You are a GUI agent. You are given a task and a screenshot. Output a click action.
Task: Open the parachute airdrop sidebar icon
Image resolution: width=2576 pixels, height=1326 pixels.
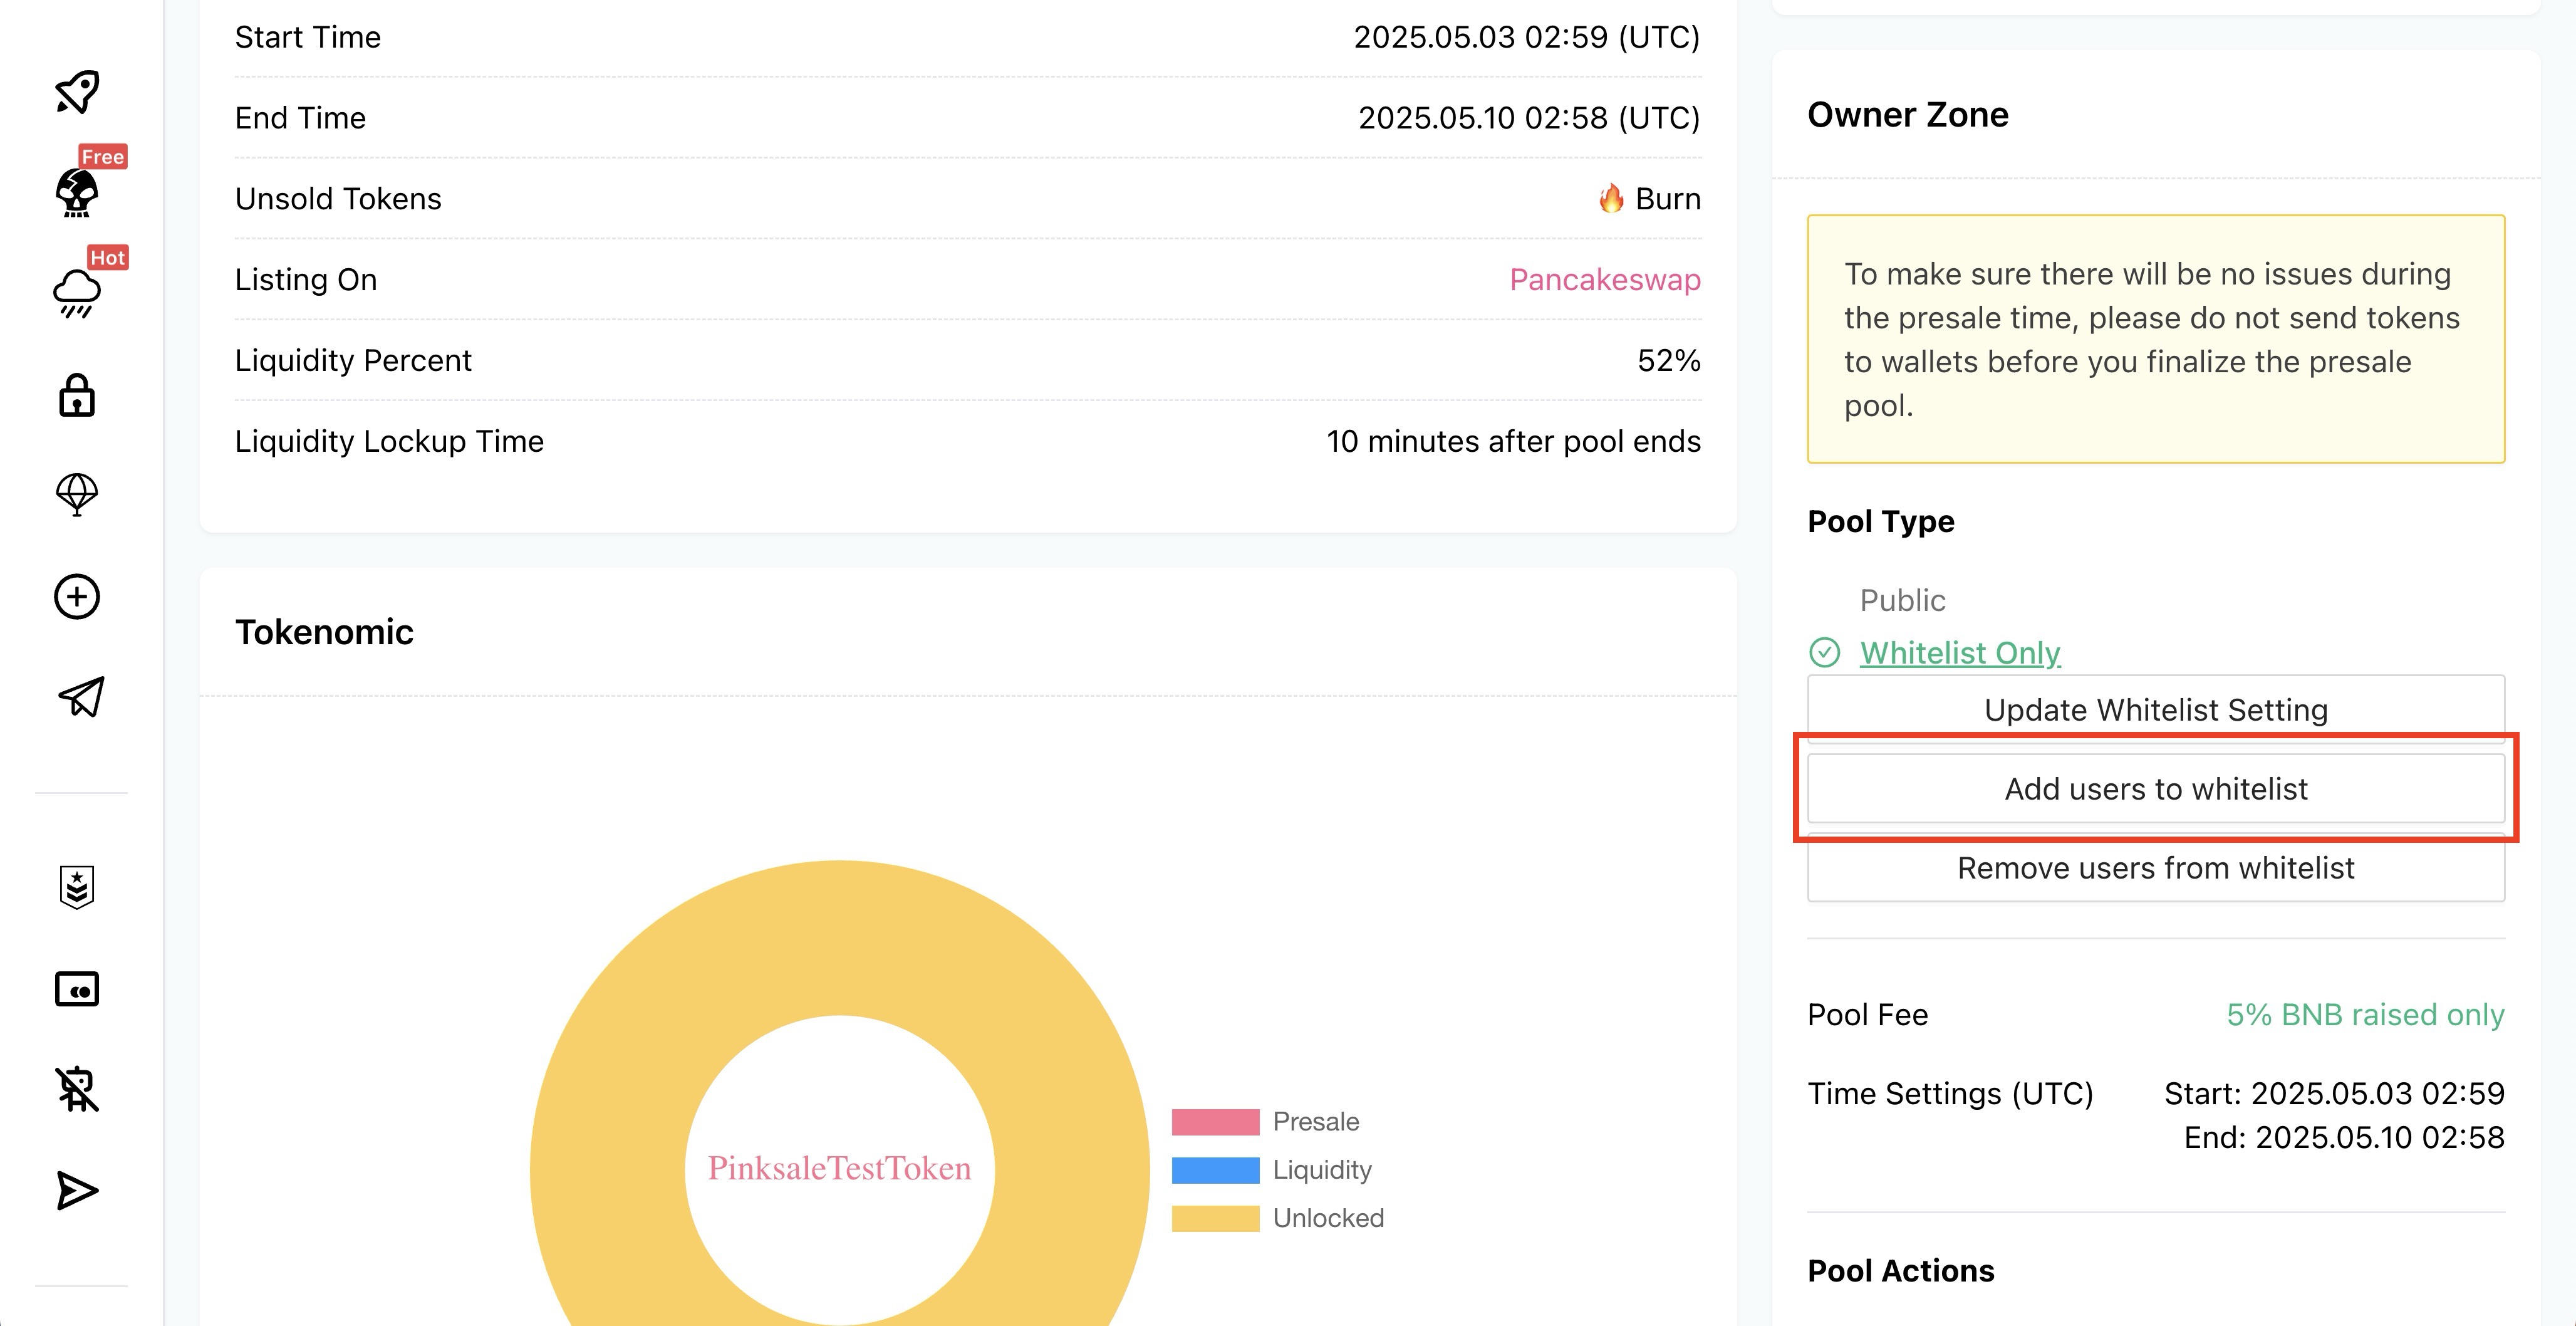(77, 494)
